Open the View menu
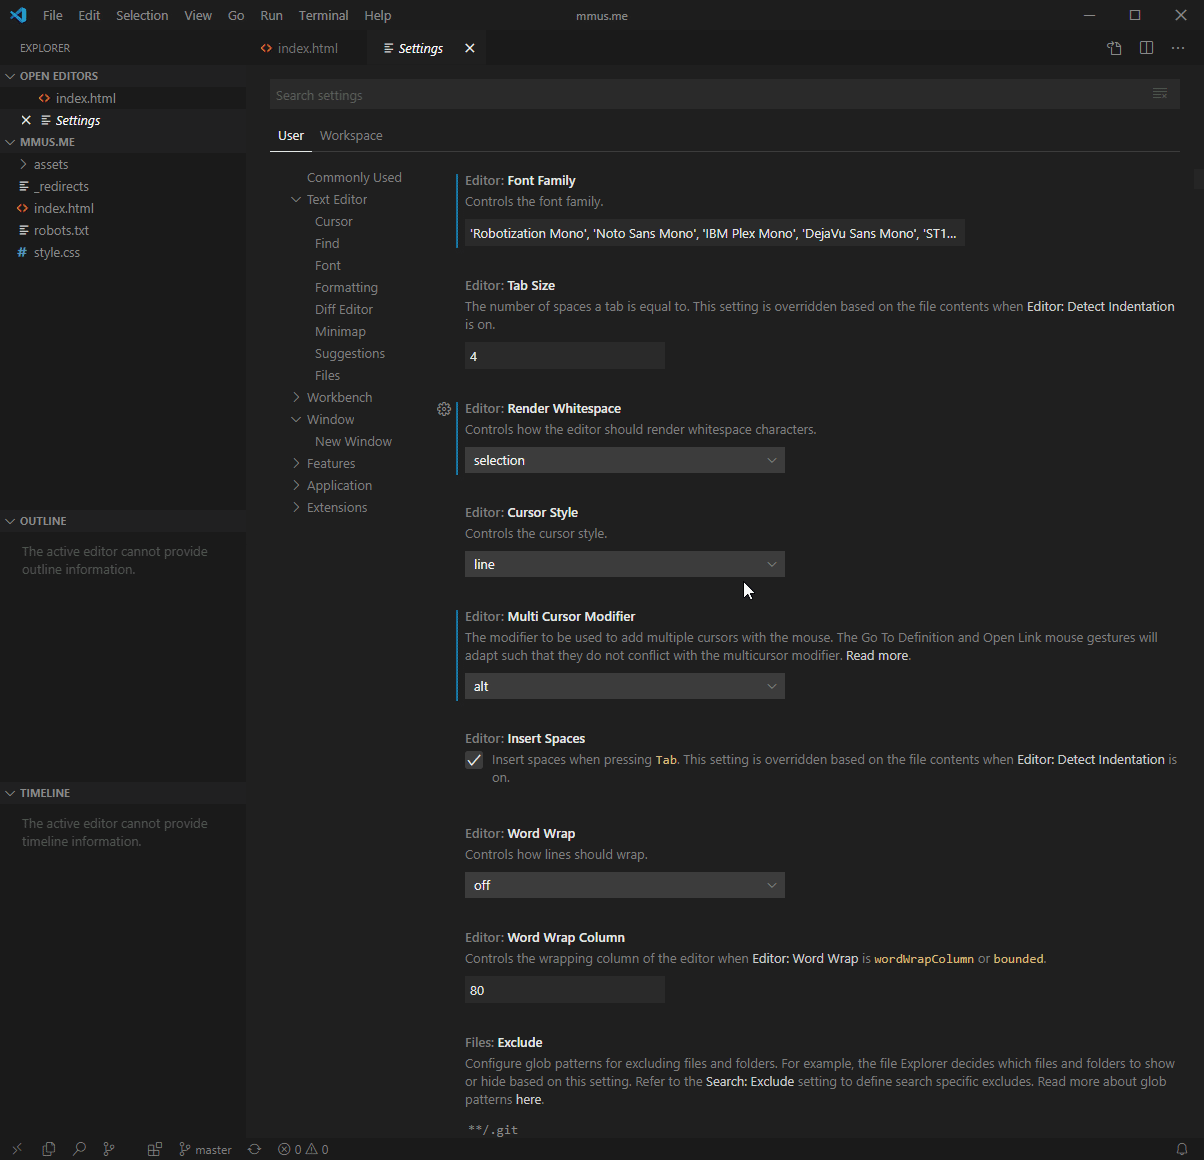This screenshot has width=1204, height=1160. pos(198,15)
